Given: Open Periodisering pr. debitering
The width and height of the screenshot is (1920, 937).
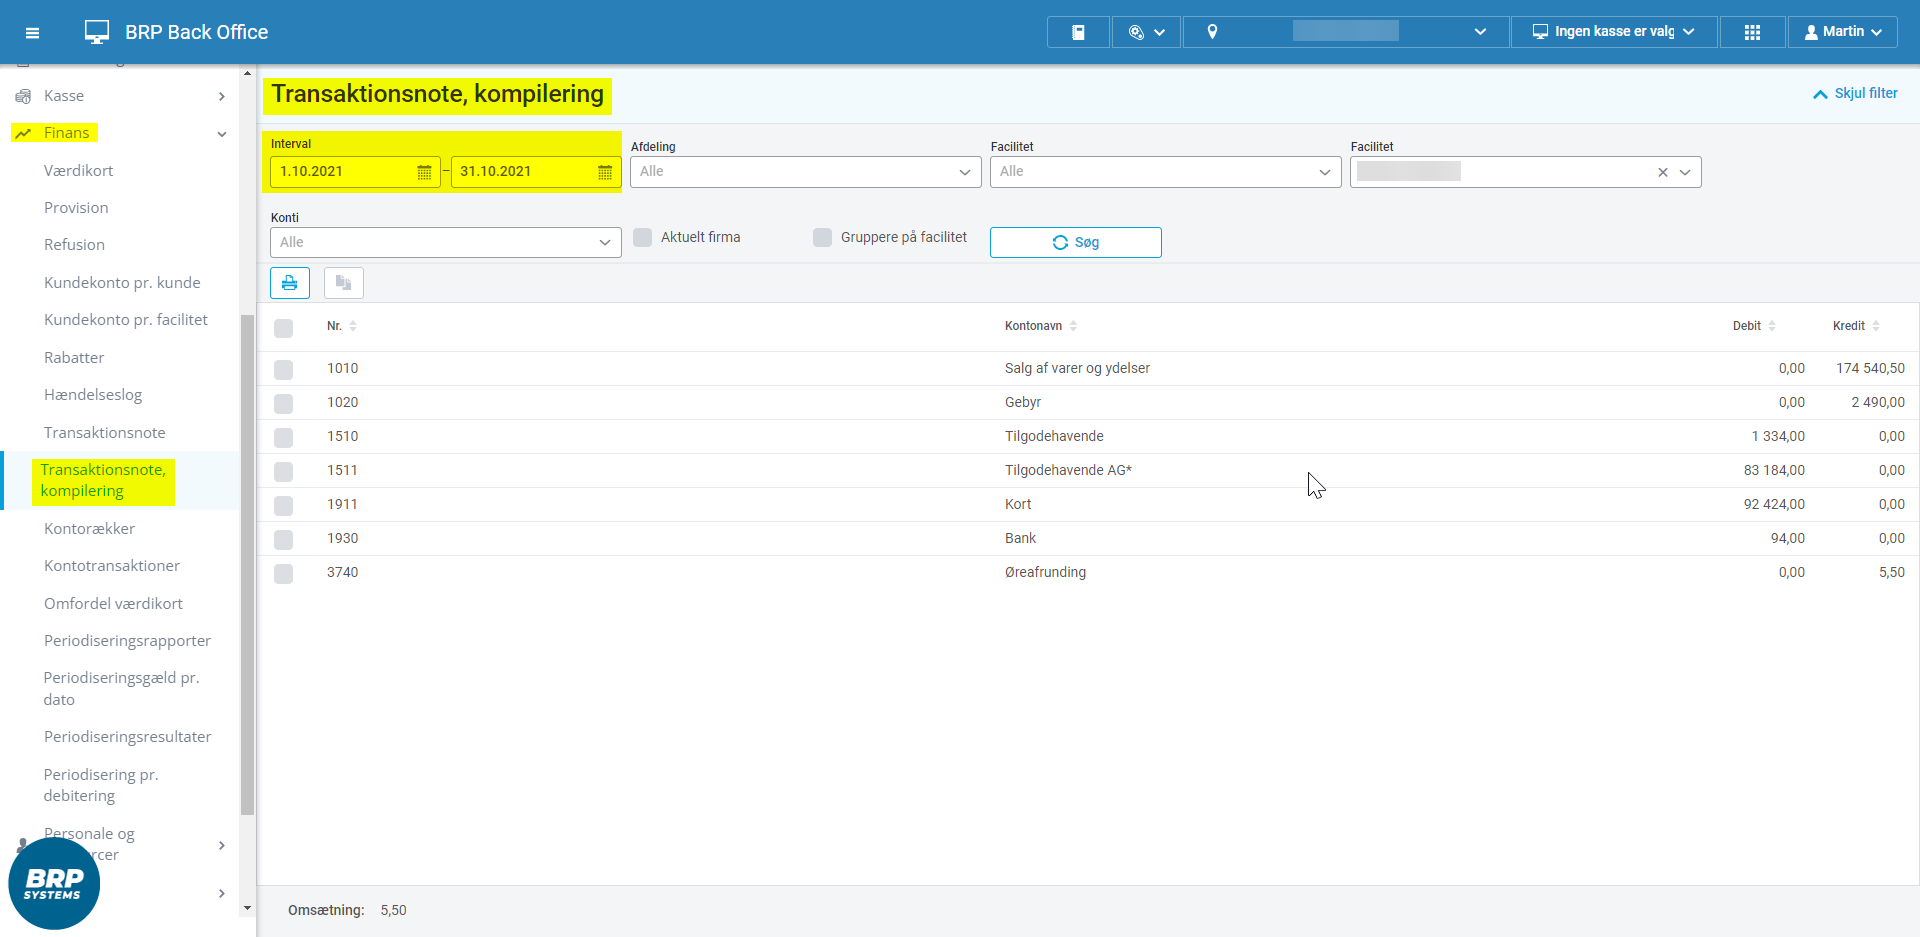Looking at the screenshot, I should [x=101, y=785].
